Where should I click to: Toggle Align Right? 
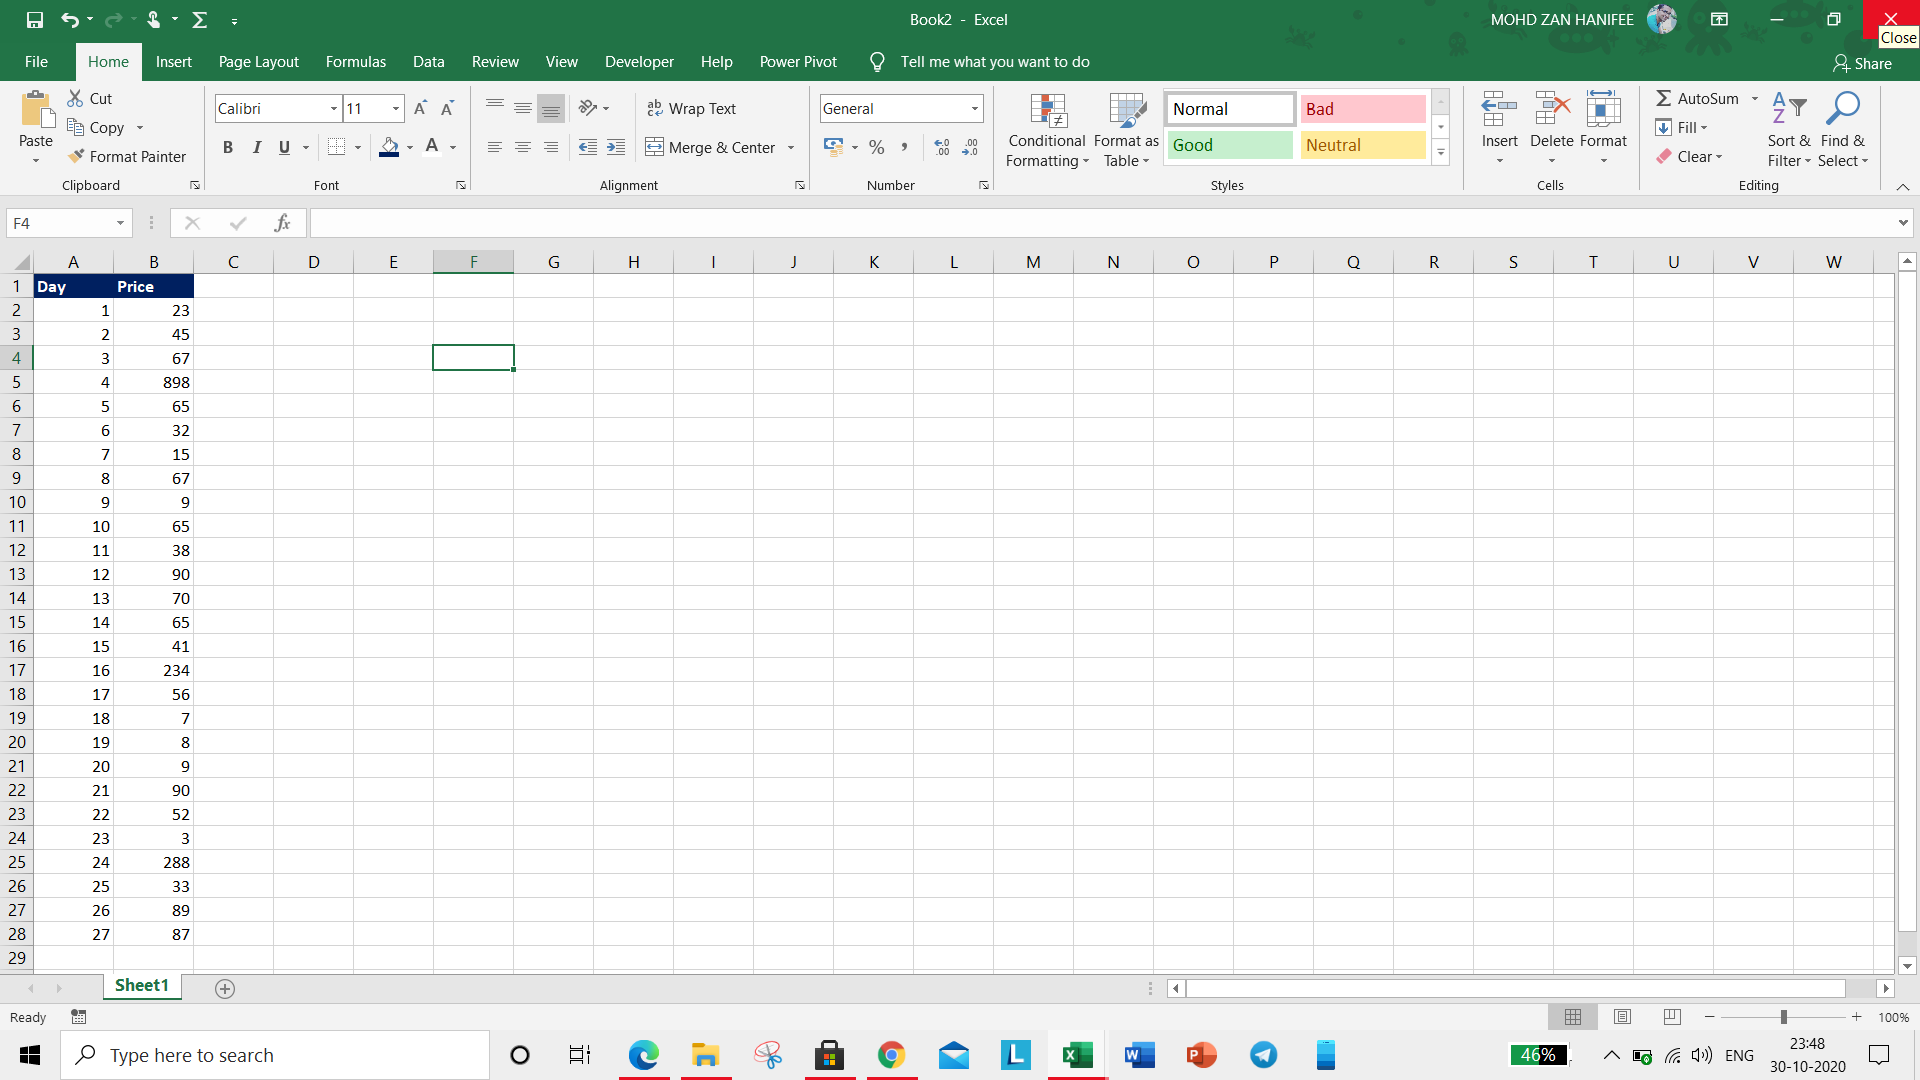coord(550,147)
